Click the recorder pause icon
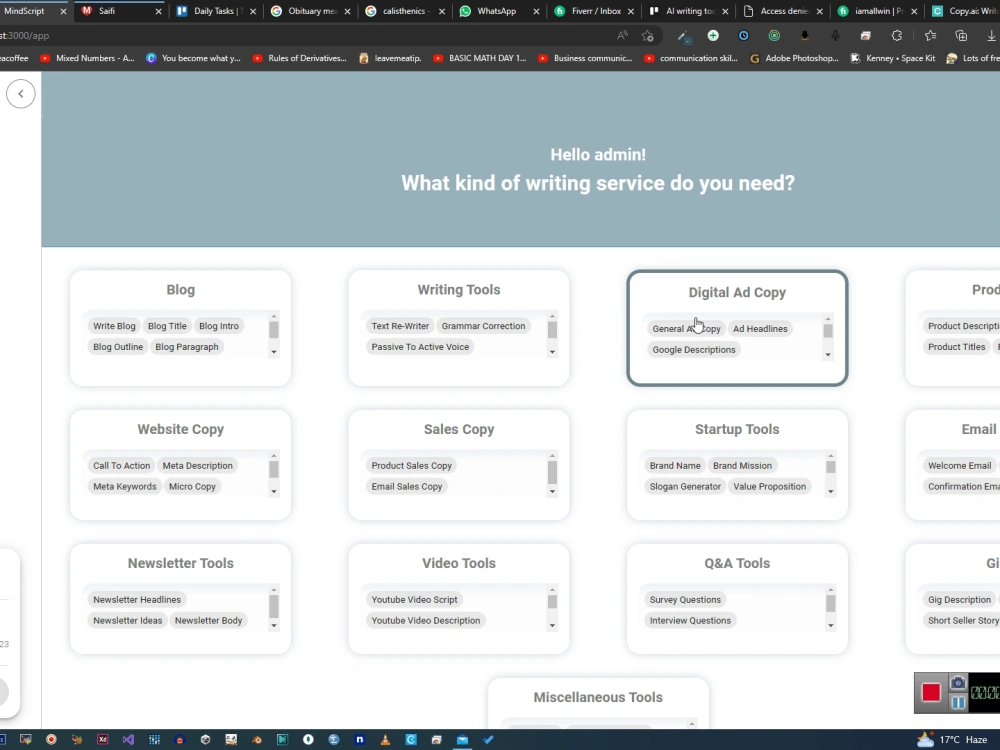1000x750 pixels. [958, 703]
